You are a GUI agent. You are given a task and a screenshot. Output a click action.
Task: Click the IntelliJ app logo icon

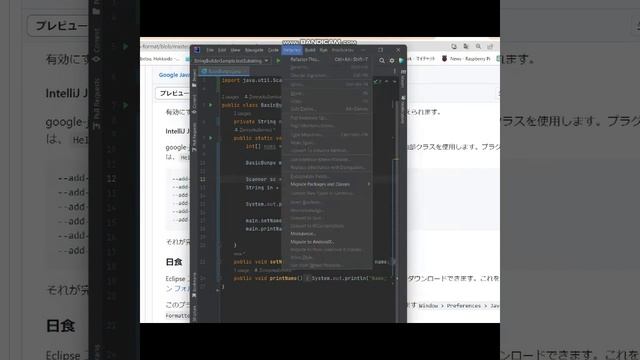tap(197, 50)
